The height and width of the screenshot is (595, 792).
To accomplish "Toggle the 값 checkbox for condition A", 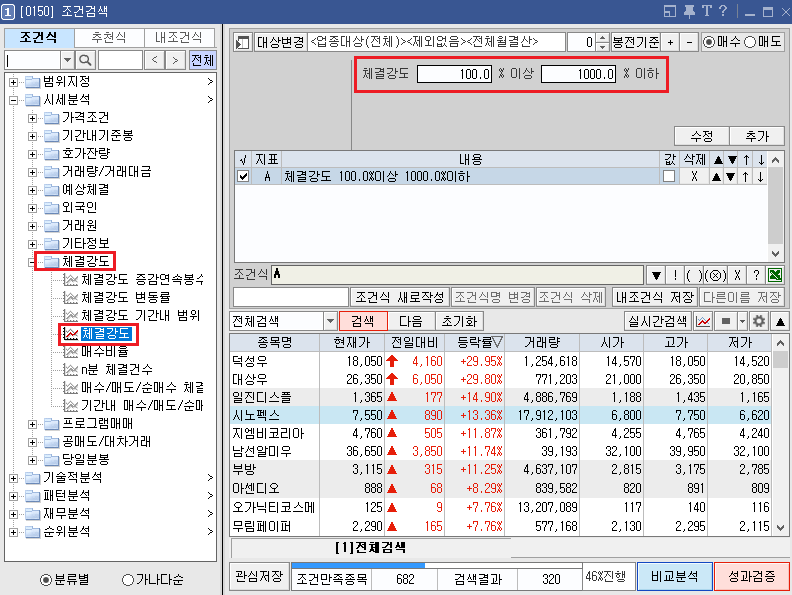I will click(x=669, y=177).
